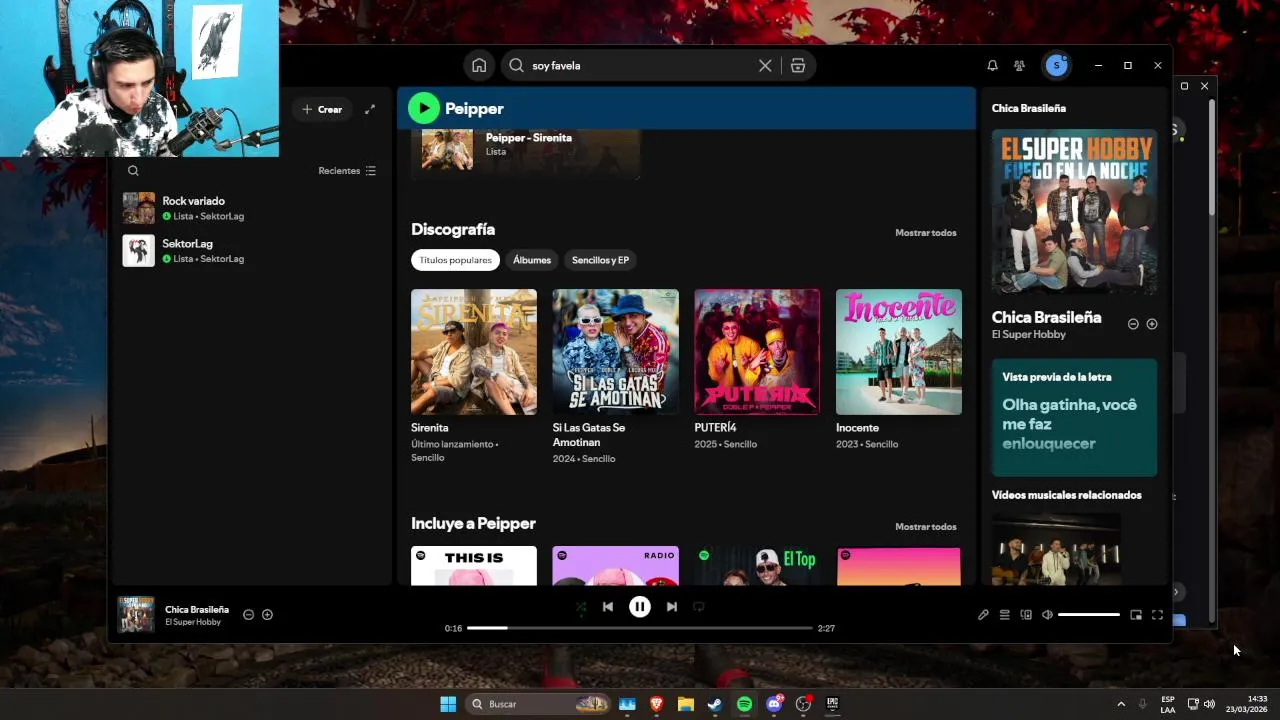Add Chica Brasileña via plus in player bar
Image resolution: width=1280 pixels, height=720 pixels.
[267, 615]
